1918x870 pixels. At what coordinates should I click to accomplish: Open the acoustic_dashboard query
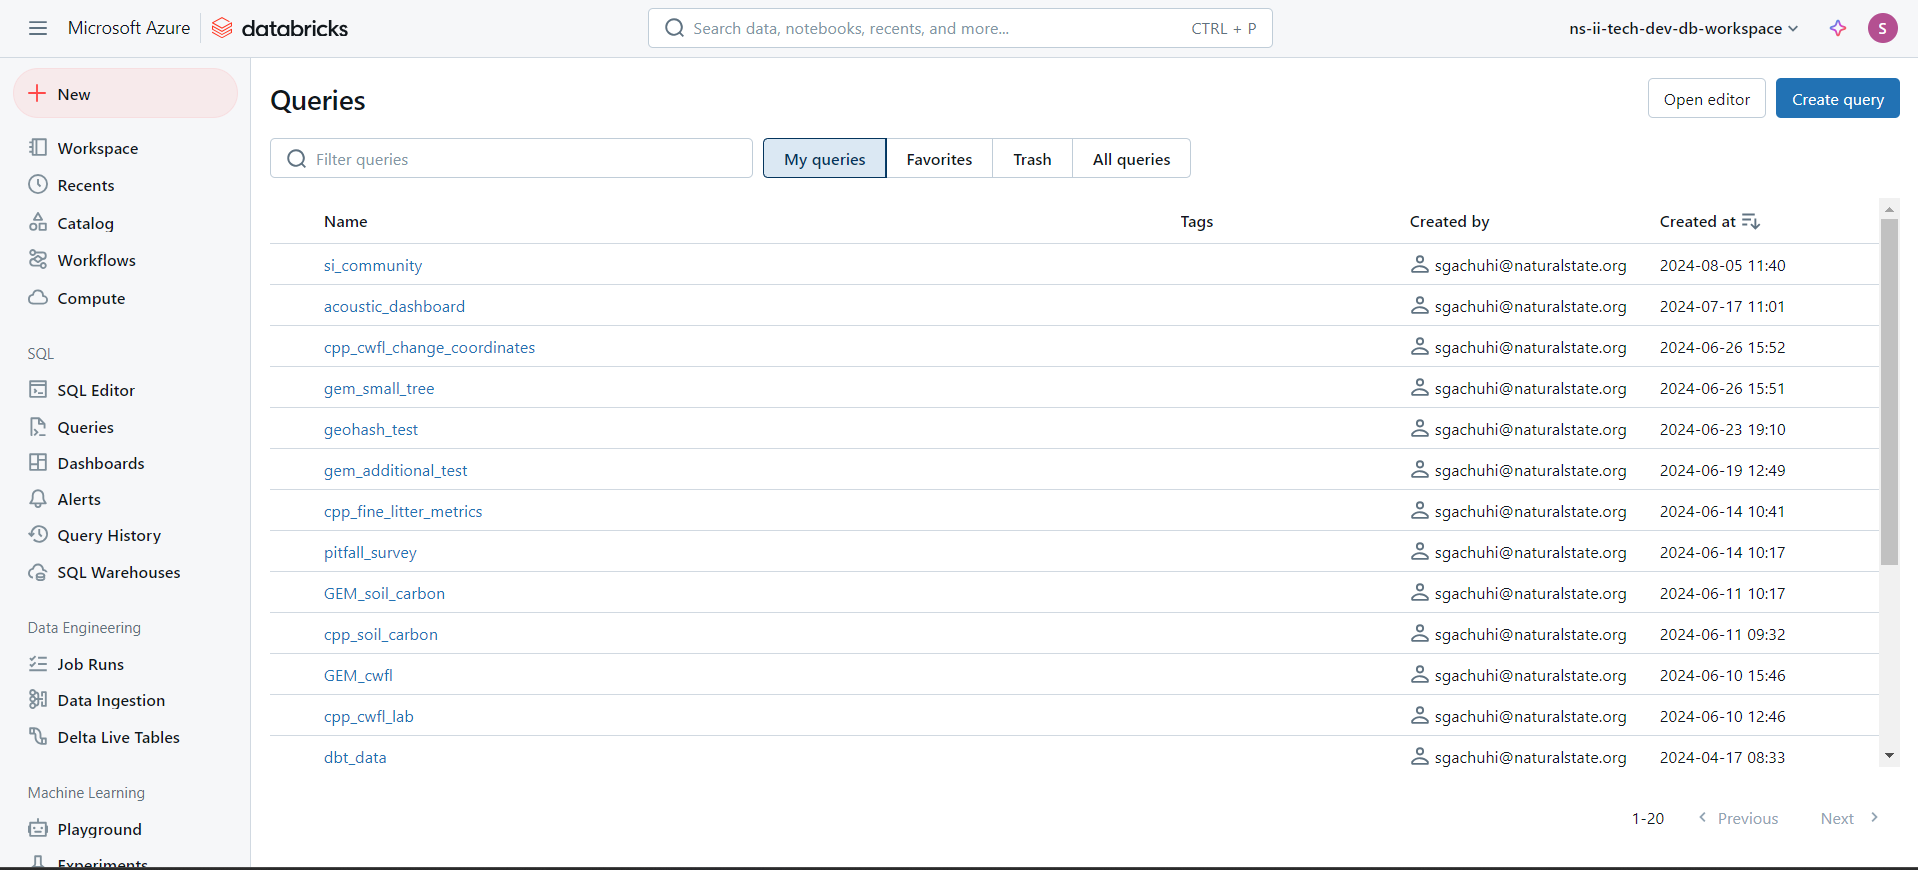coord(394,306)
